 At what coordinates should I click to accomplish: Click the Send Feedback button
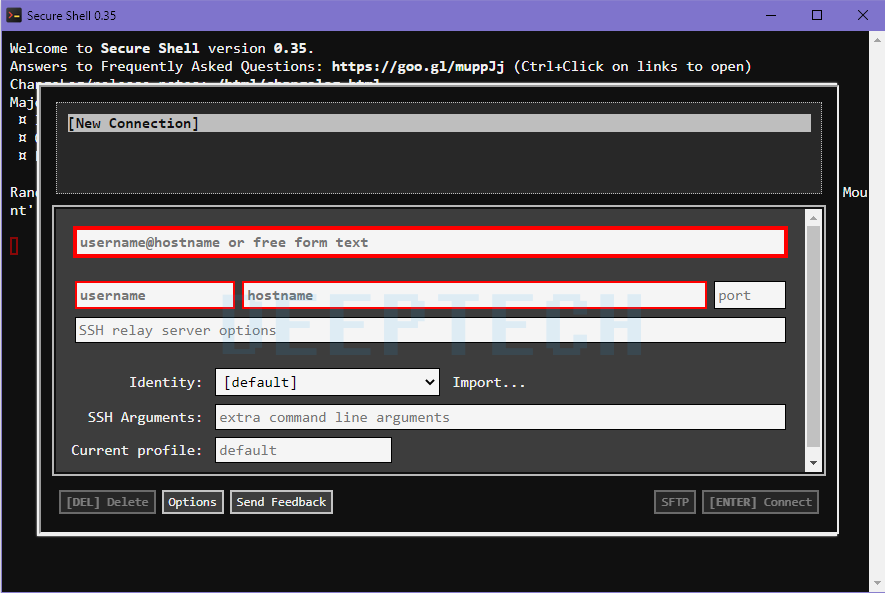(x=281, y=502)
